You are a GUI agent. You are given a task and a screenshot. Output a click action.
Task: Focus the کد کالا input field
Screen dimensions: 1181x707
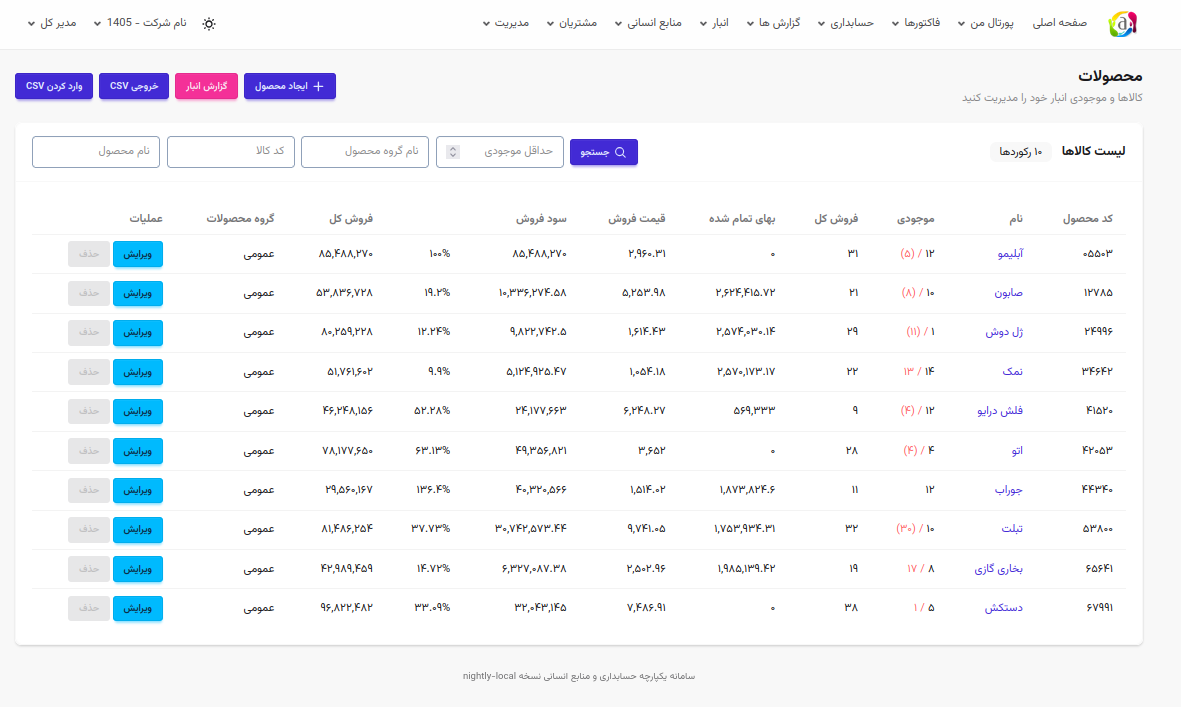click(x=230, y=152)
